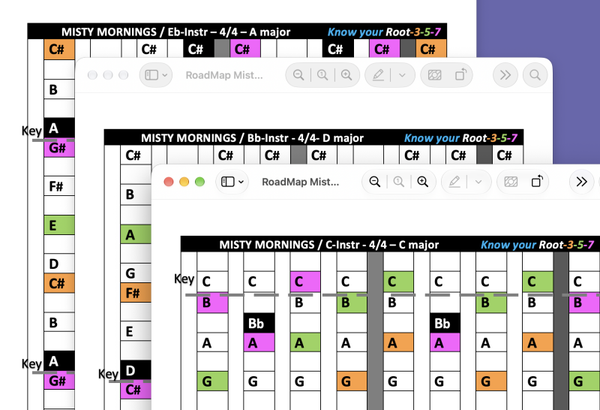
Task: Click the window title RoadMap Mist... in the front window
Action: tap(300, 182)
